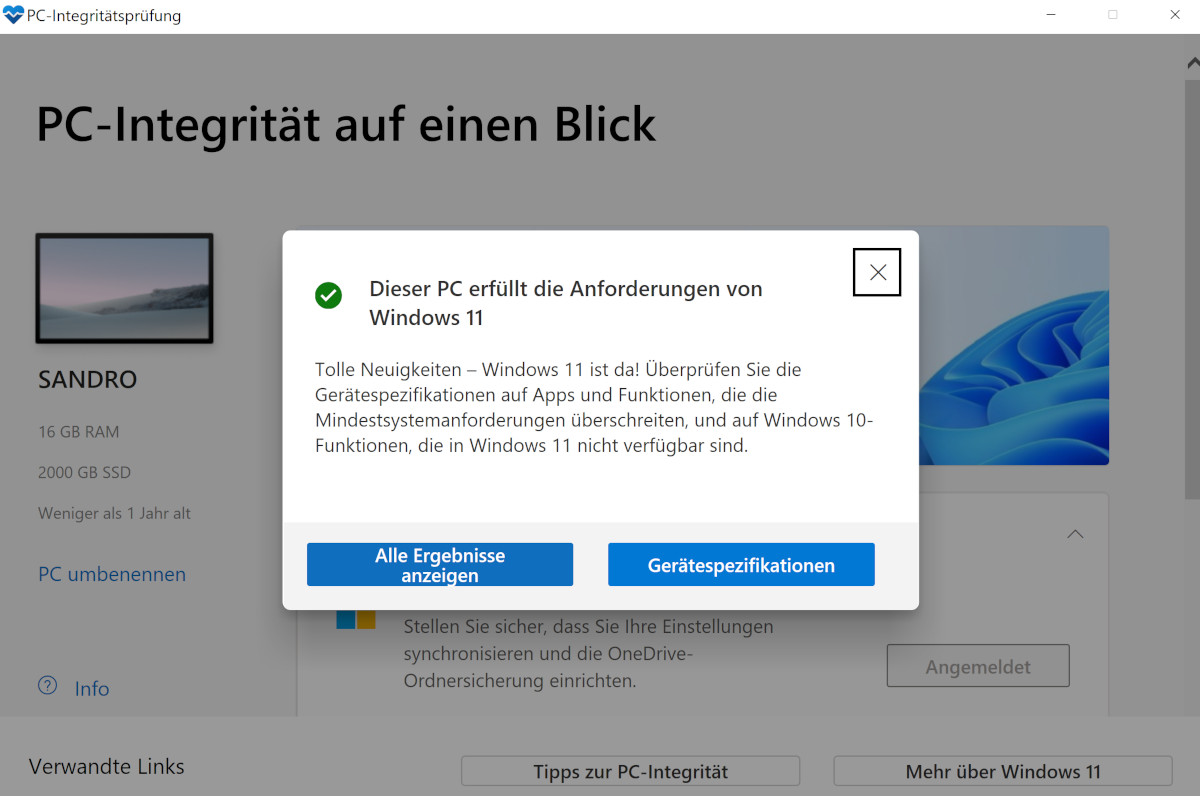Click the PC desktop thumbnail image
This screenshot has width=1200, height=796.
124,288
